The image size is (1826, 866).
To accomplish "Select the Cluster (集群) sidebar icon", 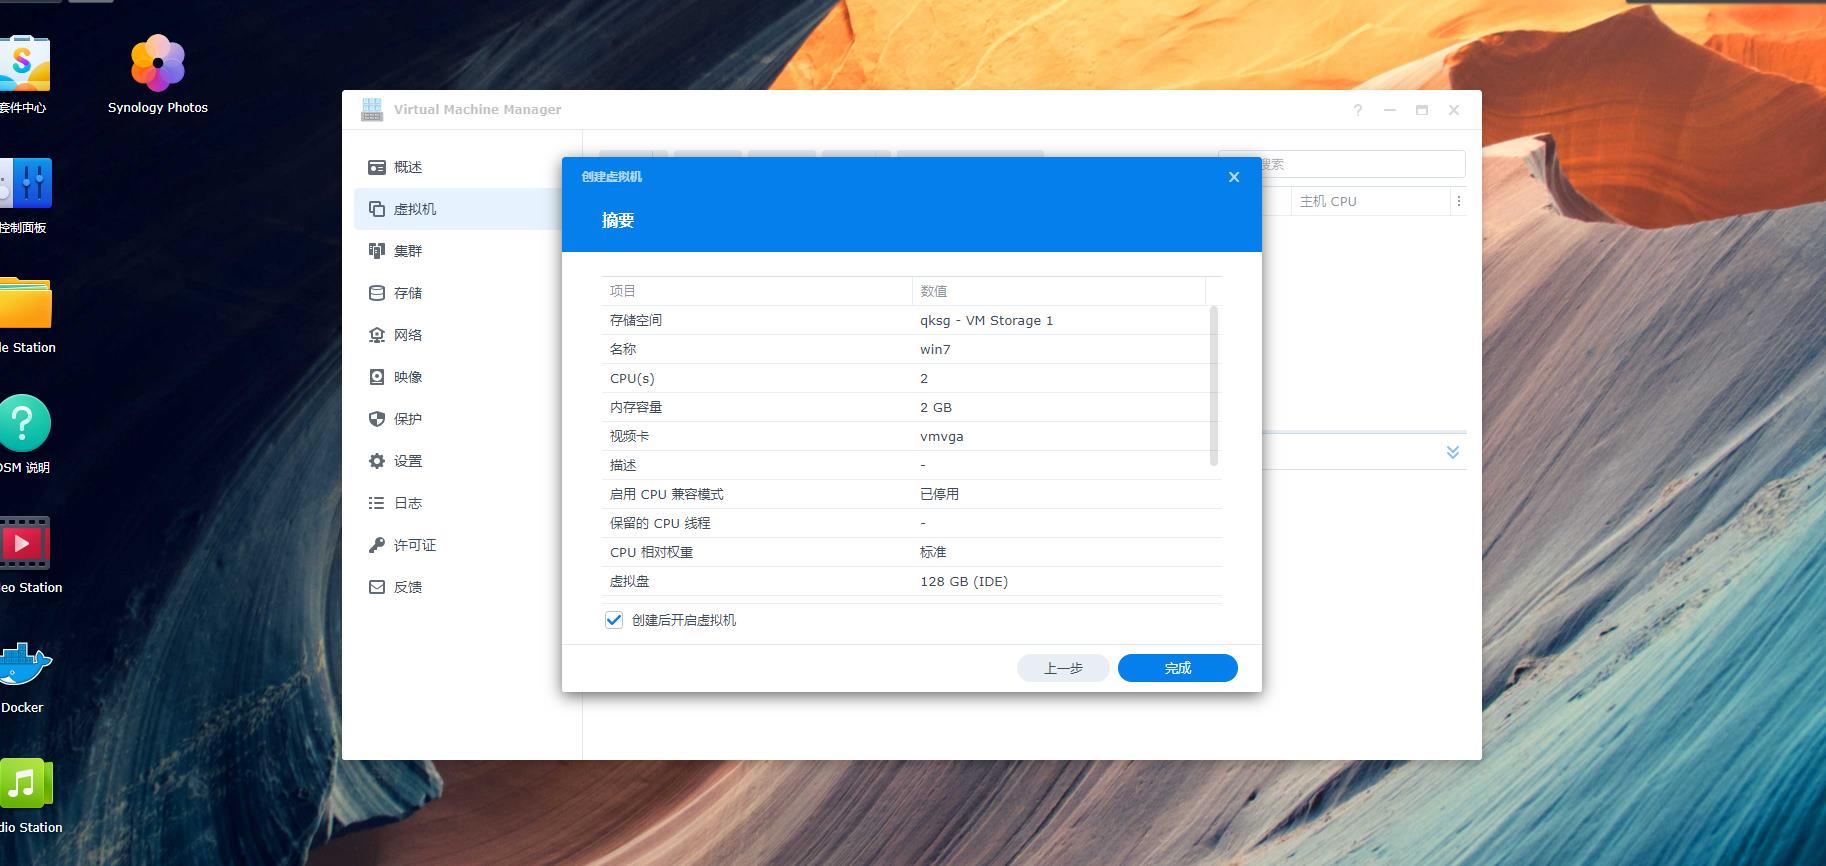I will pyautogui.click(x=377, y=251).
